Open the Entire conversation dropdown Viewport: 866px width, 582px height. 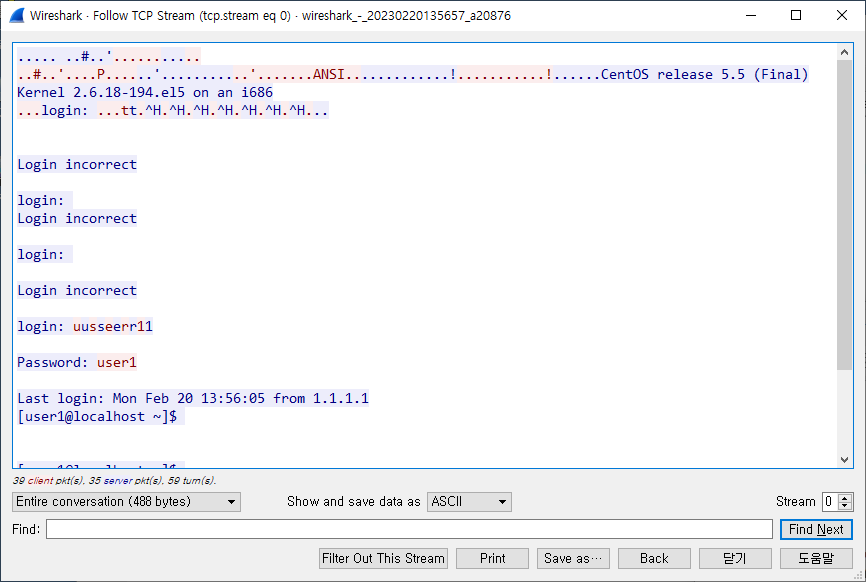tap(126, 502)
